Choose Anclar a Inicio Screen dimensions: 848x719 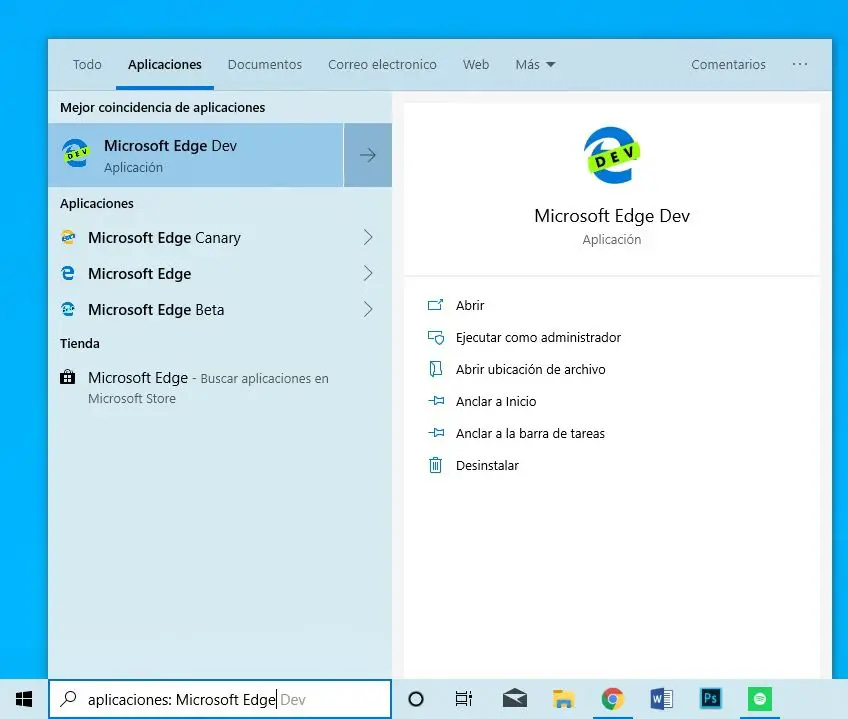(496, 401)
